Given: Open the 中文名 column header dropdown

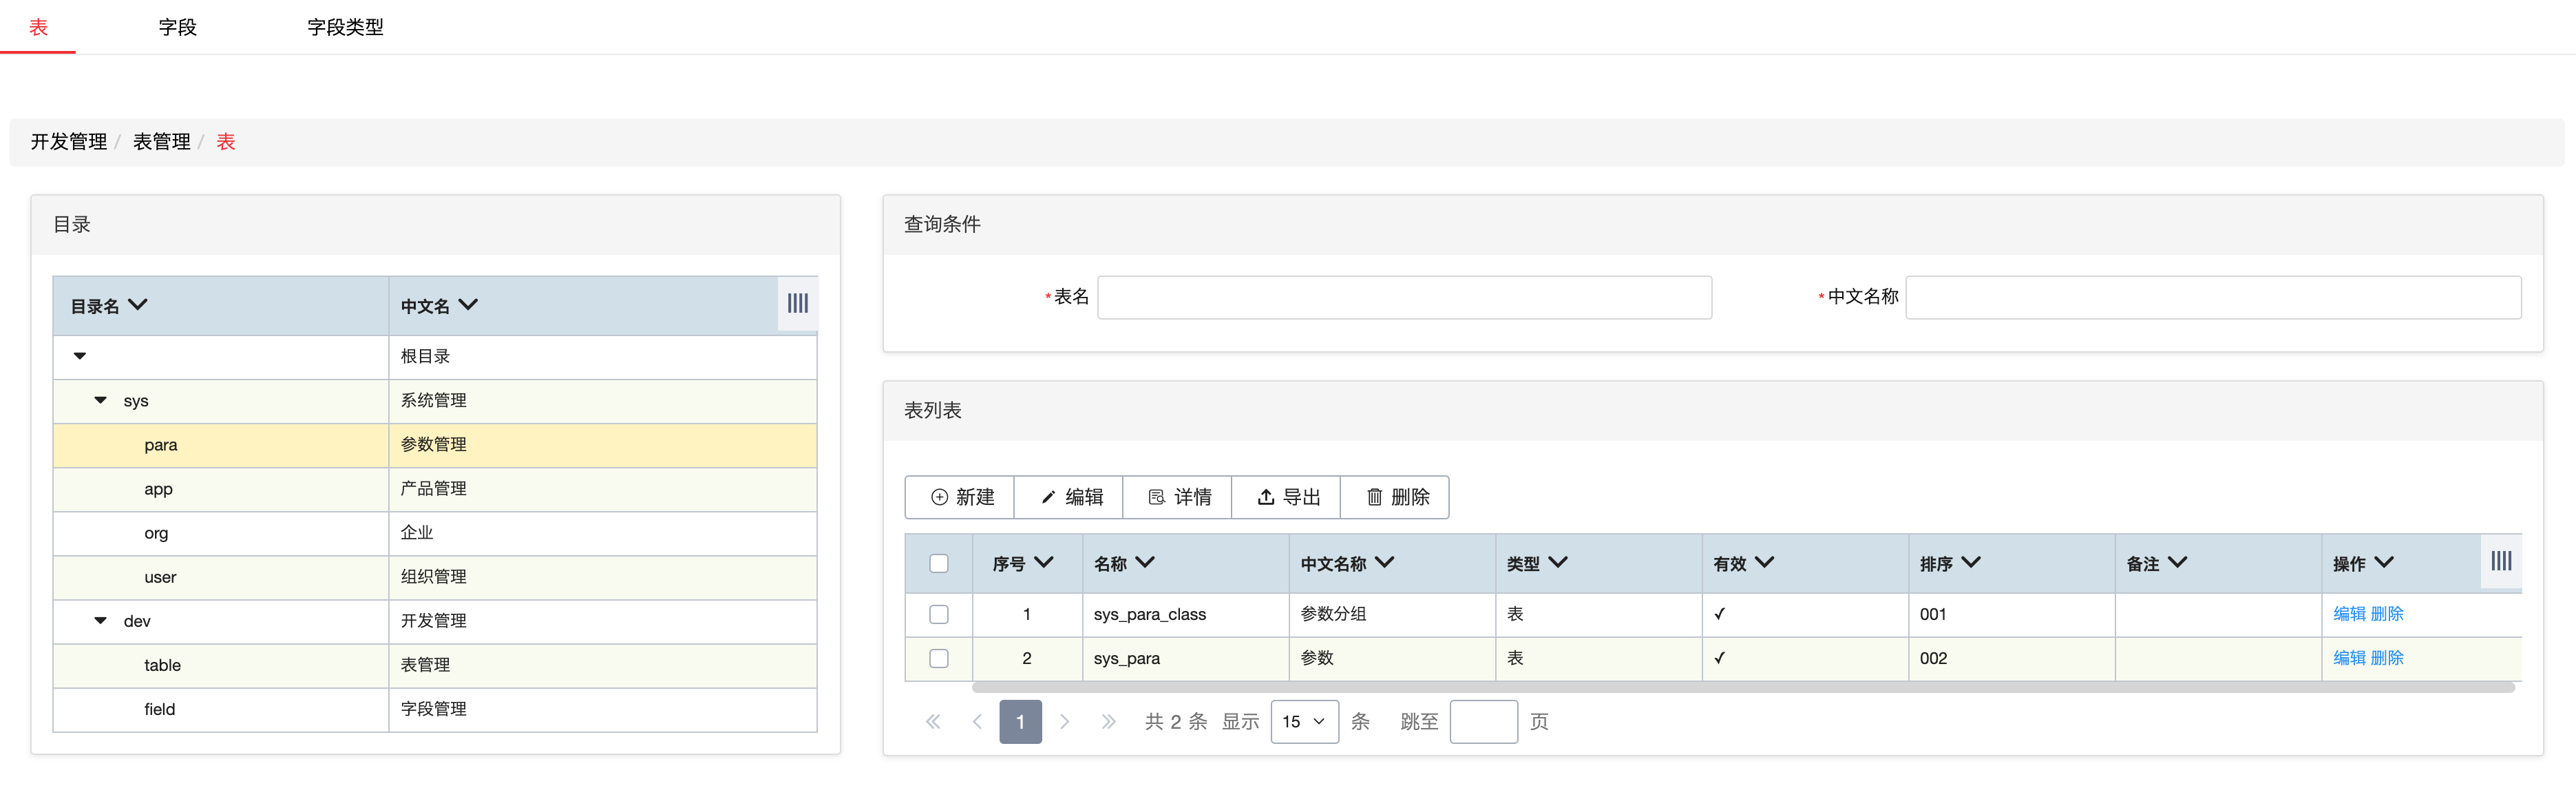Looking at the screenshot, I should pos(468,305).
